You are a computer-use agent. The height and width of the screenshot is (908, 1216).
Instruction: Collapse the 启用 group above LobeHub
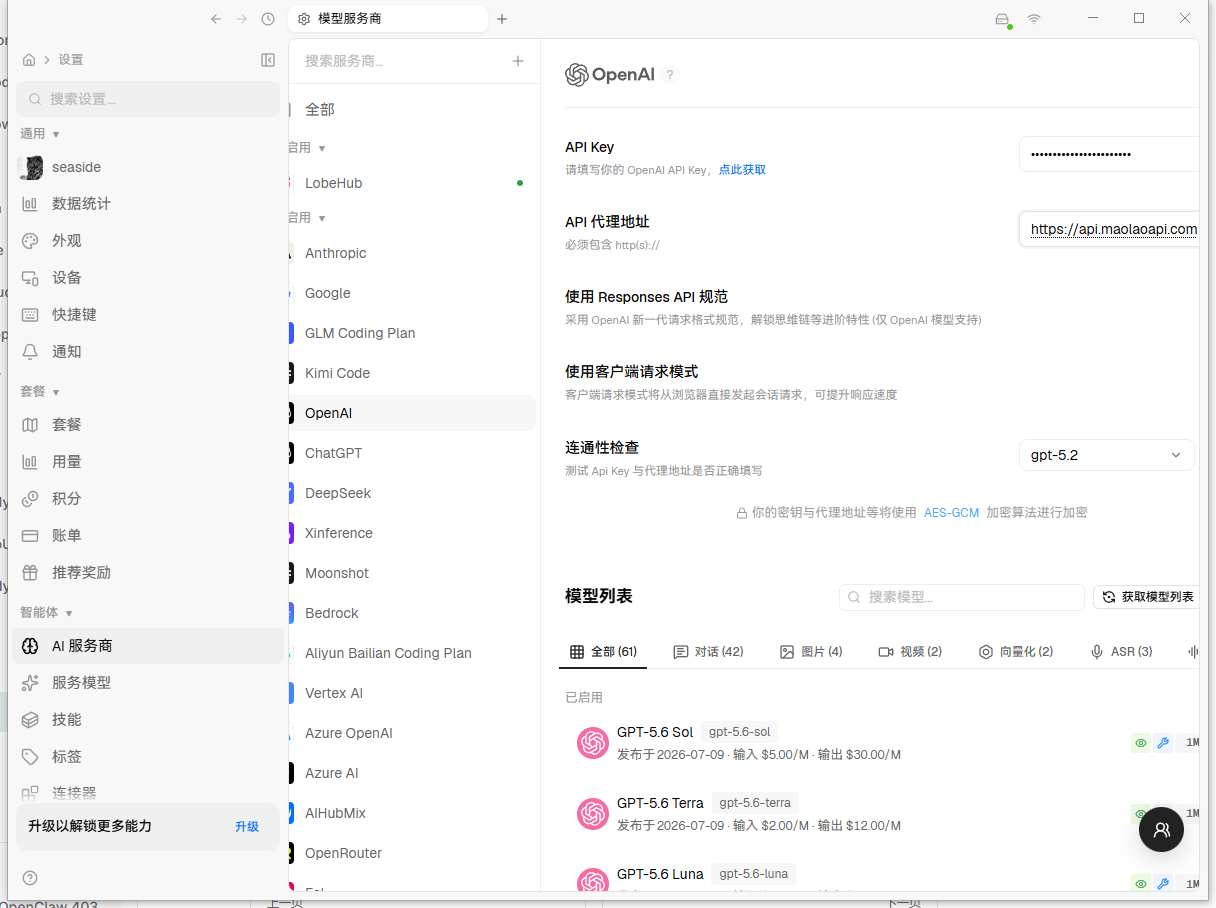pos(308,148)
